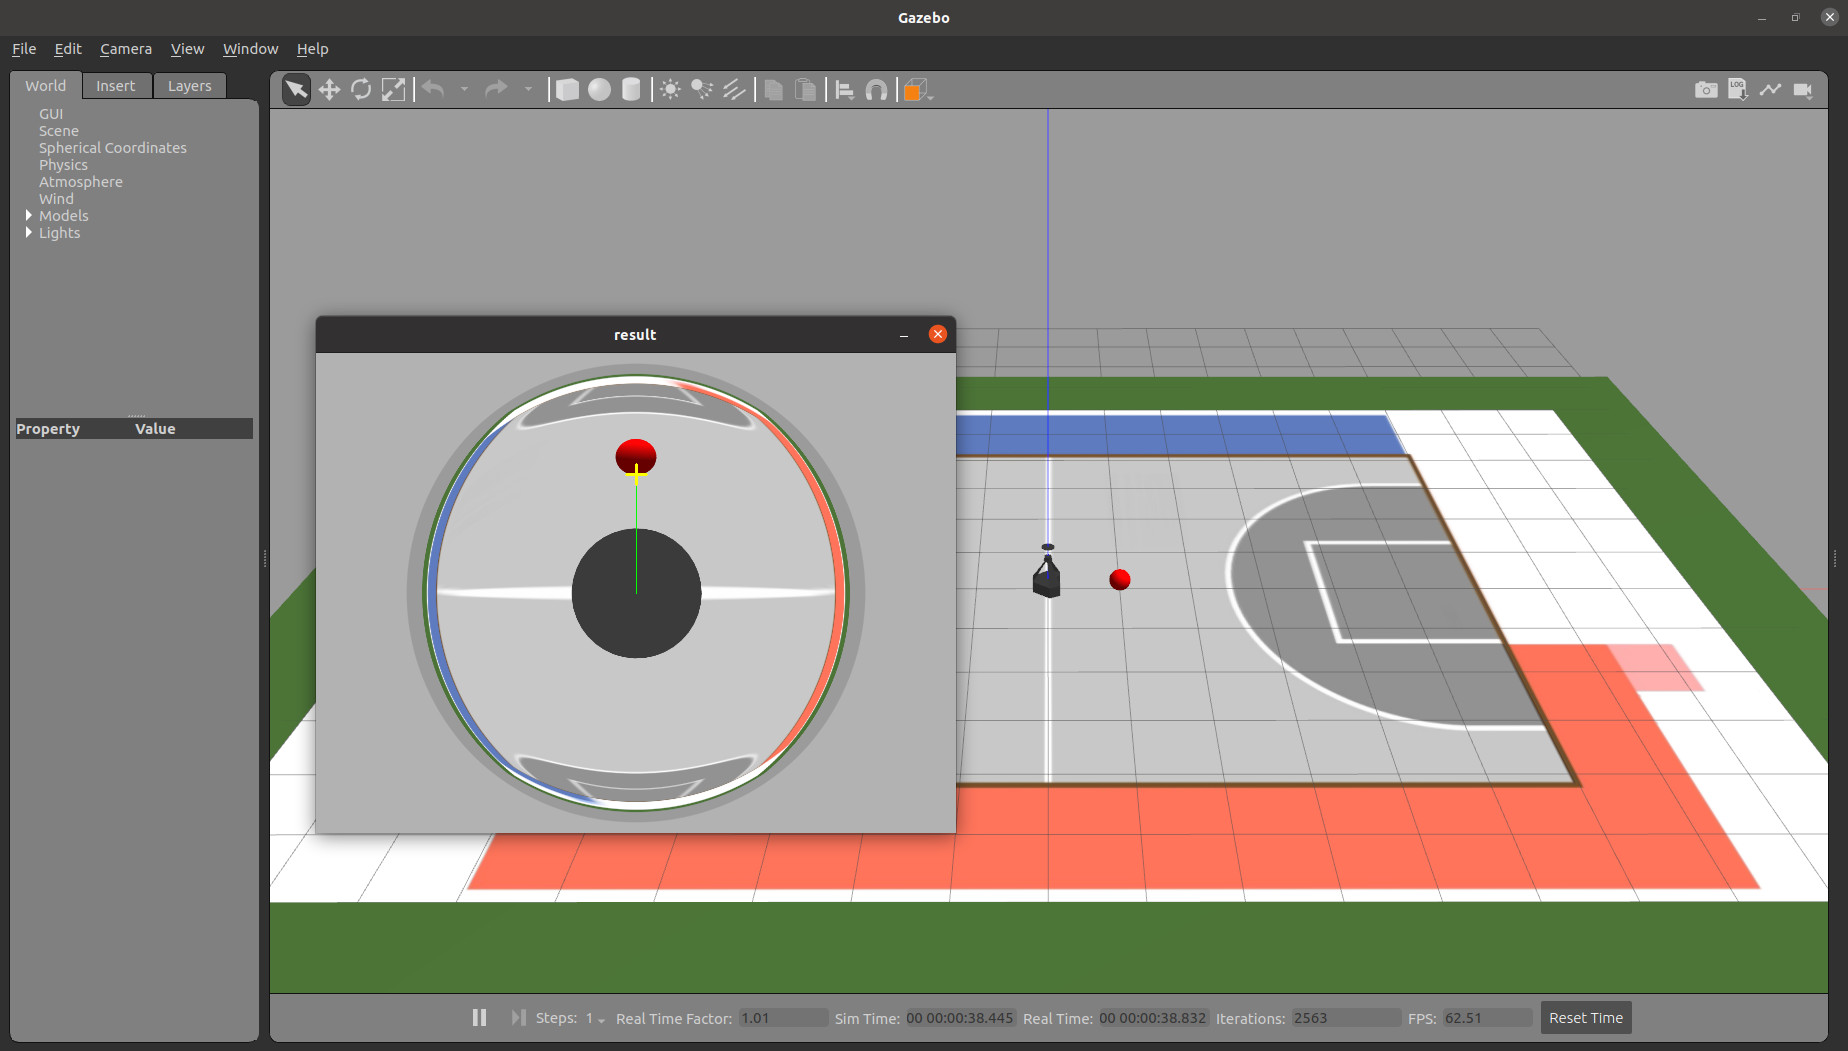Image resolution: width=1848 pixels, height=1051 pixels.
Task: Insert a box shape
Action: tap(567, 90)
